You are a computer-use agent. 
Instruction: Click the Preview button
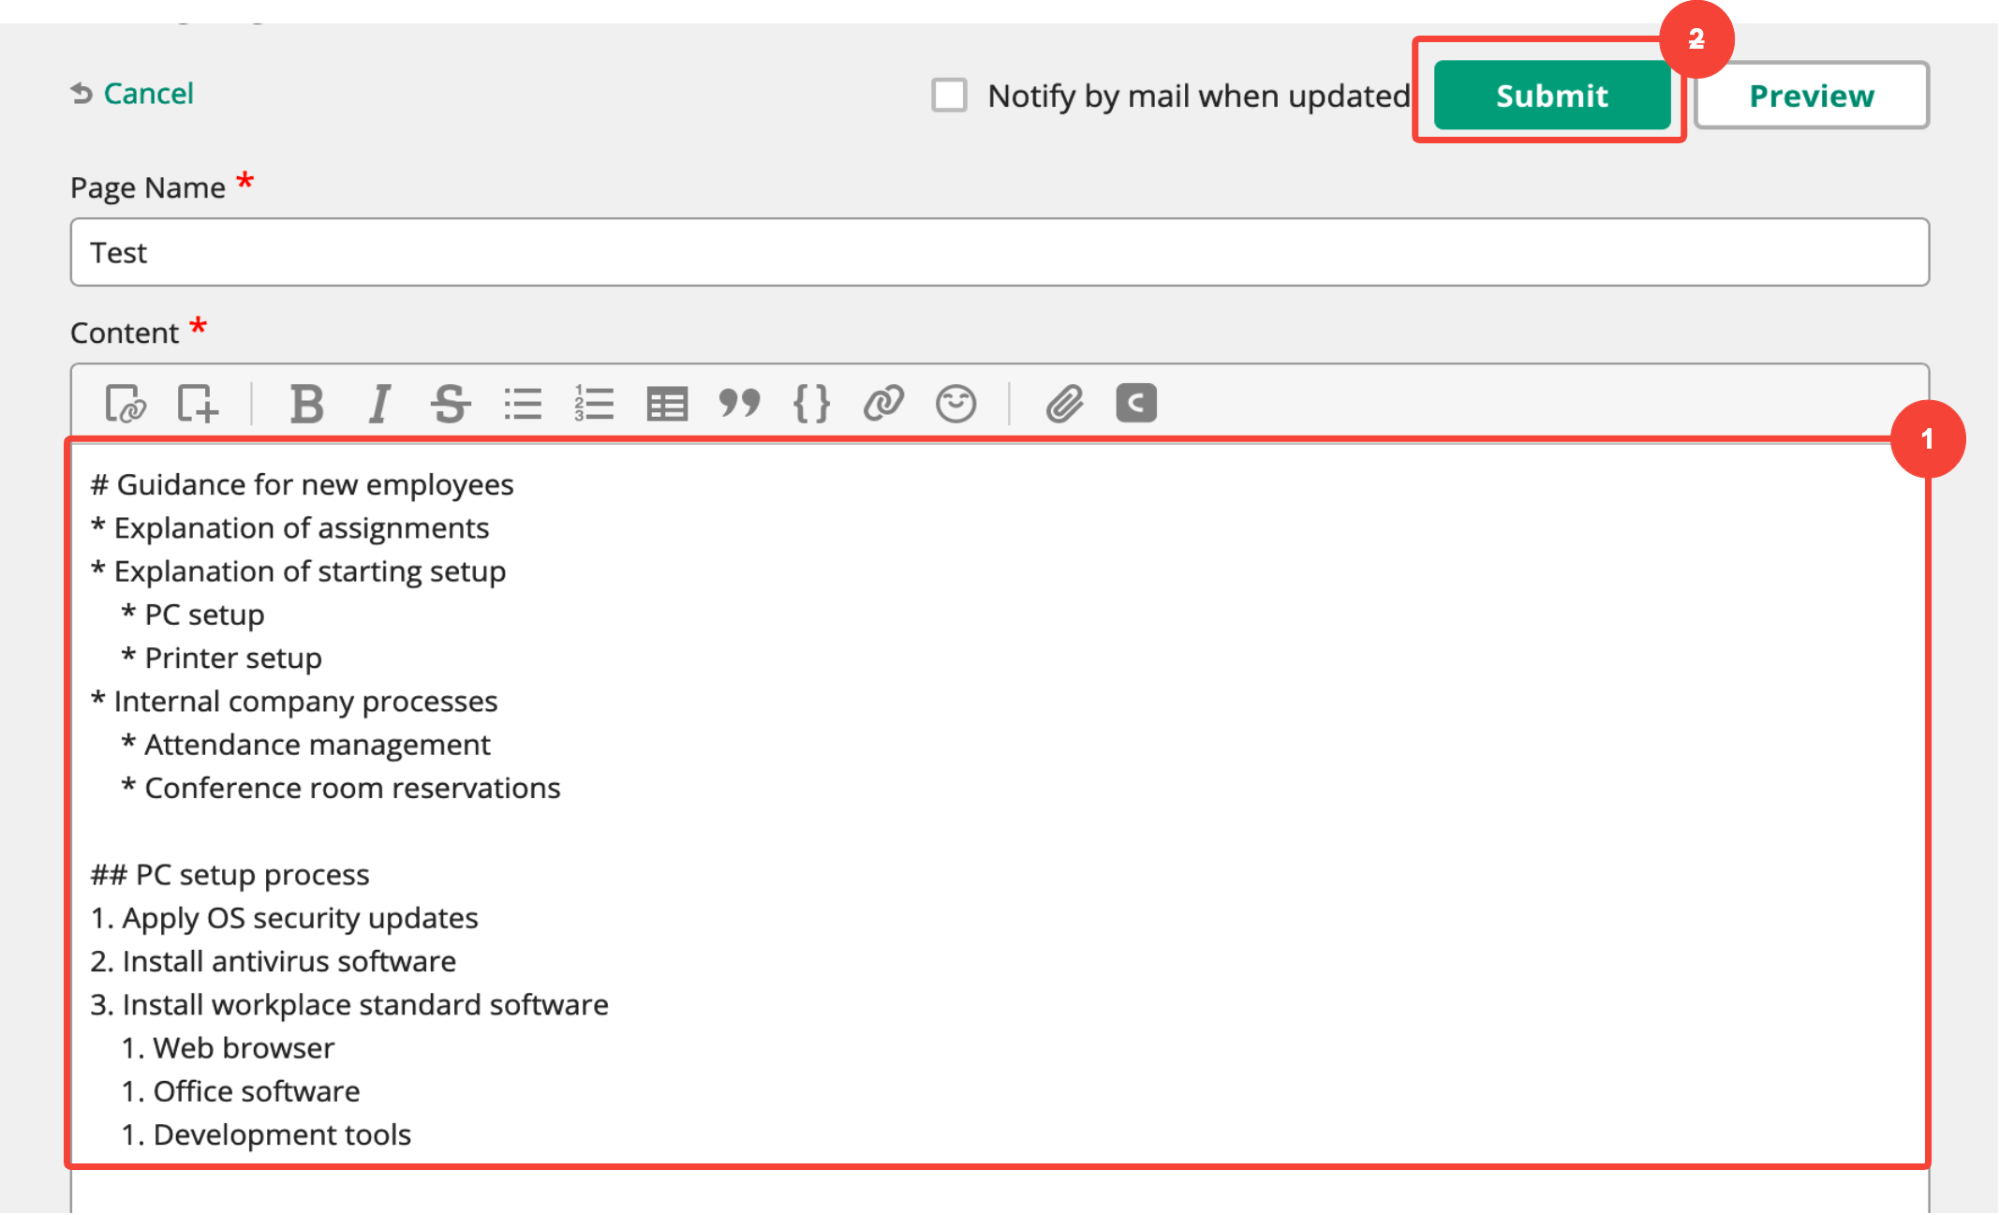click(x=1811, y=96)
